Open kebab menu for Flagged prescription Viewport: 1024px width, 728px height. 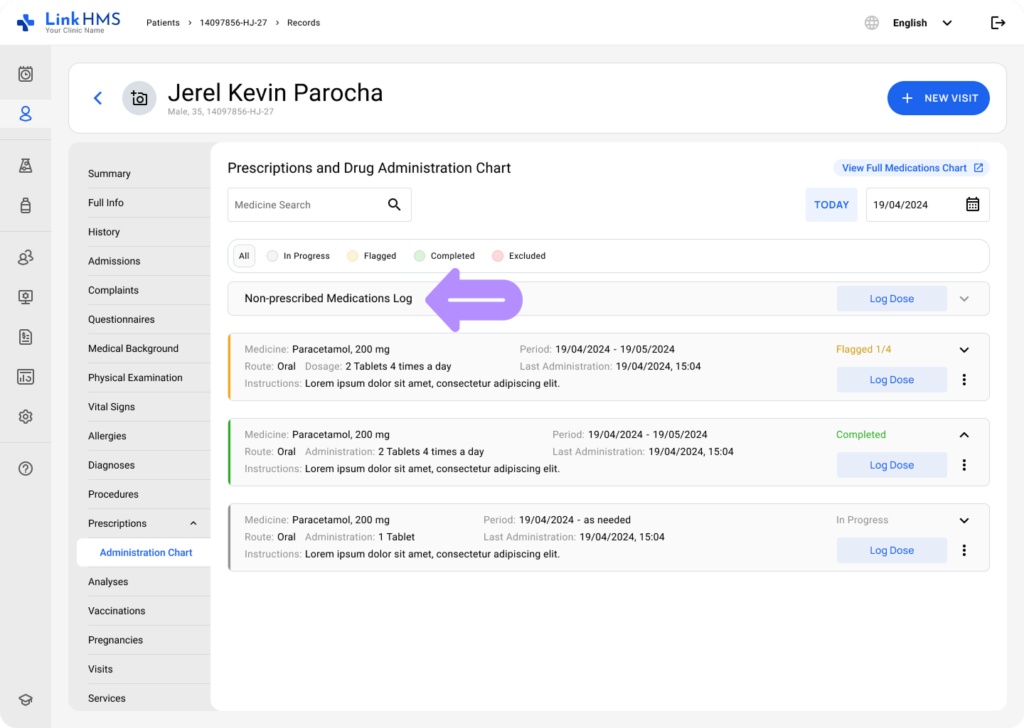point(964,380)
